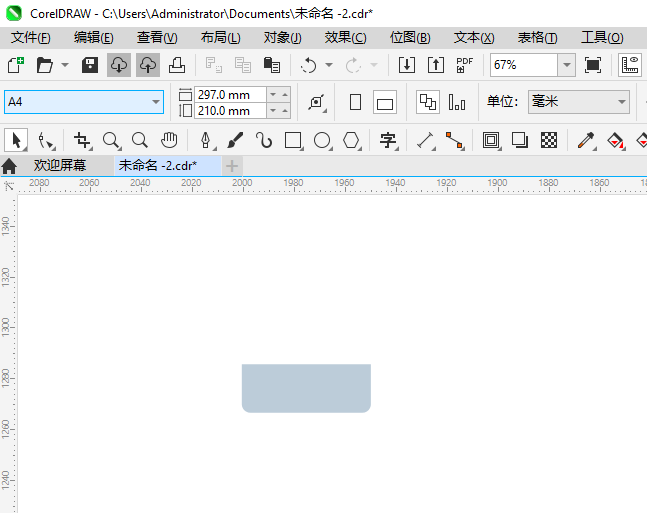Image resolution: width=647 pixels, height=513 pixels.
Task: Switch to the 欢迎屏幕 tab
Action: tap(60, 165)
